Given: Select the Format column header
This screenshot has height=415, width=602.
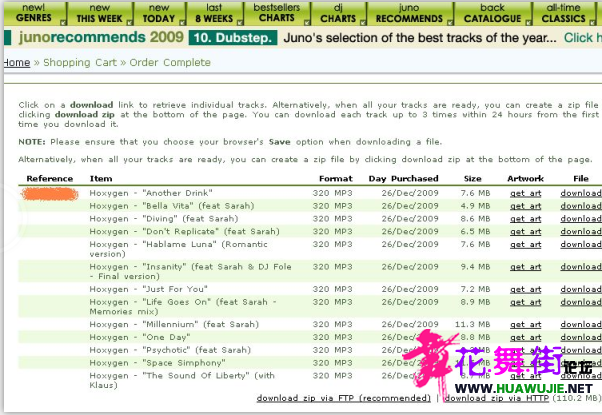Looking at the screenshot, I should coord(336,179).
